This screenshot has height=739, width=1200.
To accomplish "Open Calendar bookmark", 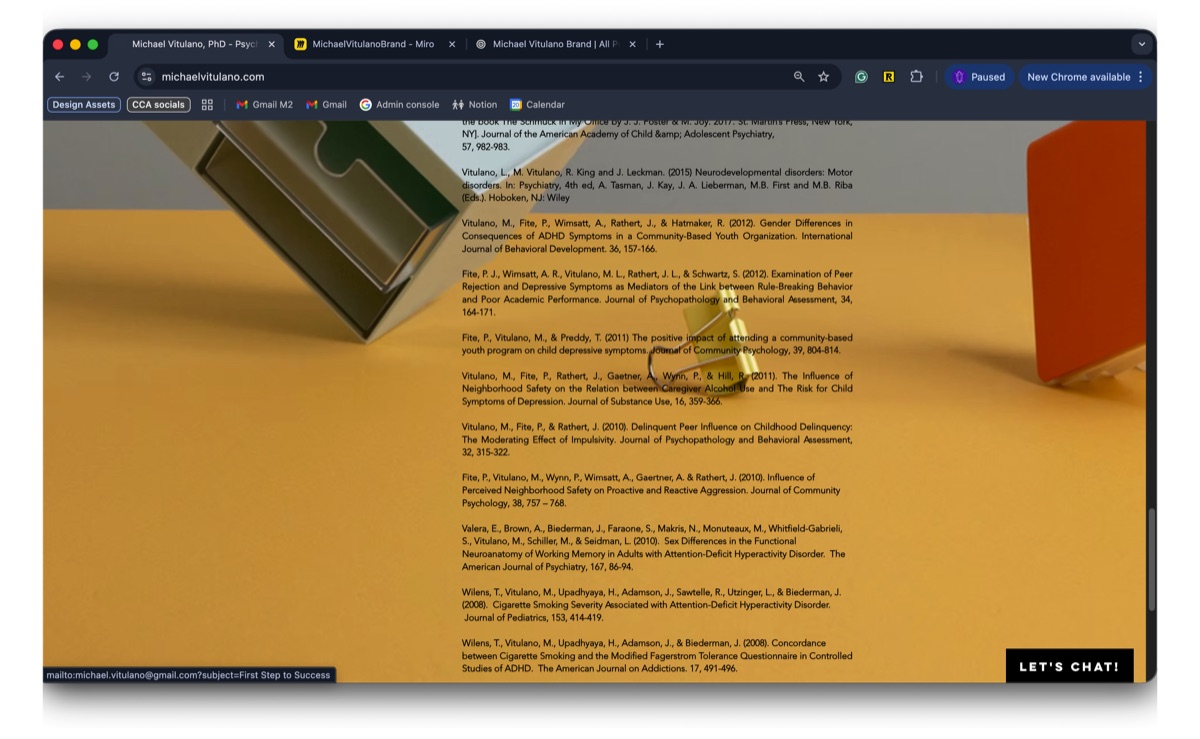I will 538,104.
